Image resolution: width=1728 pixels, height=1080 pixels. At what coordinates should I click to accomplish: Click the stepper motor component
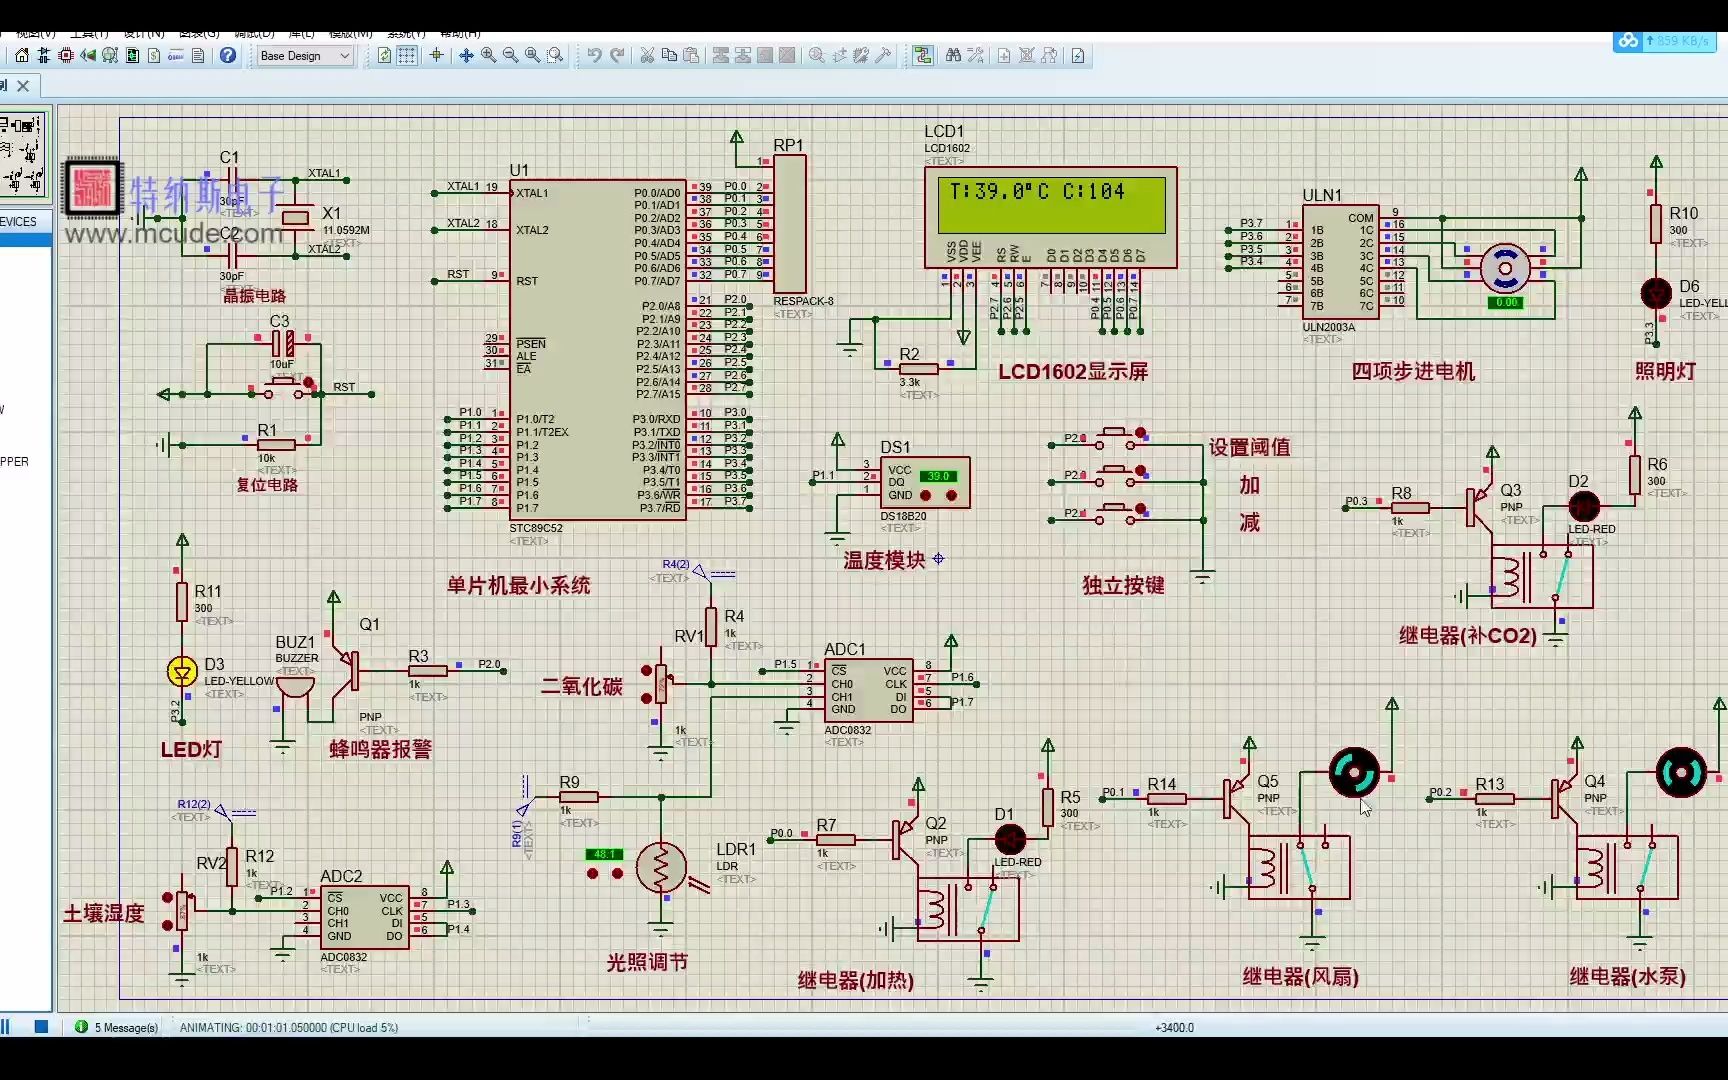click(1505, 268)
